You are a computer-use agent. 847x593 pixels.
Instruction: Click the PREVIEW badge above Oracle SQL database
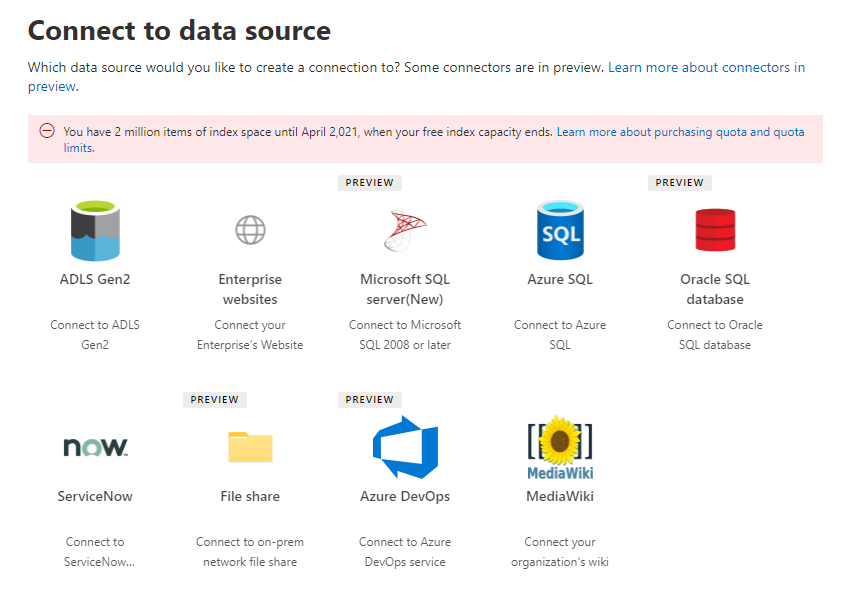point(679,182)
